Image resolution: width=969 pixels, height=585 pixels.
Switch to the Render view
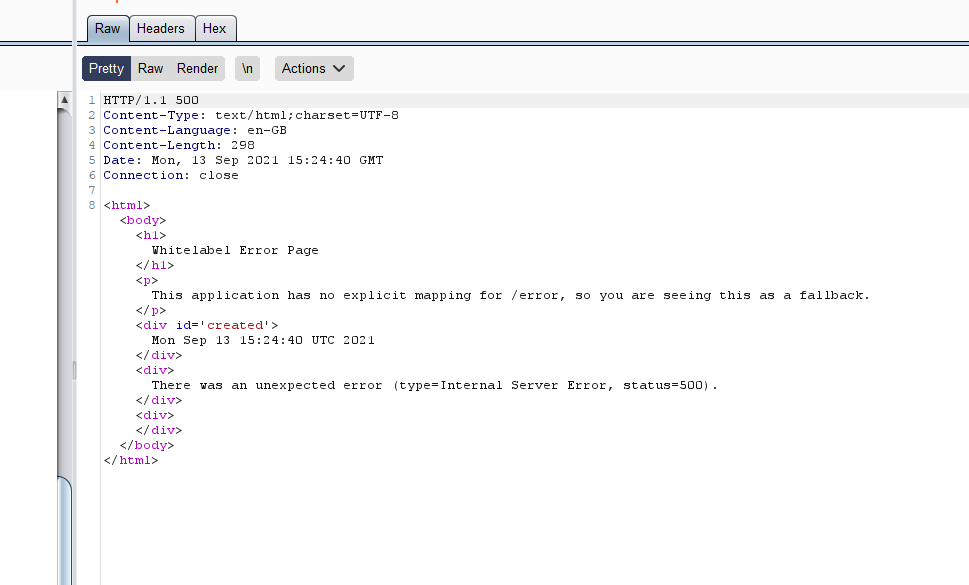197,69
